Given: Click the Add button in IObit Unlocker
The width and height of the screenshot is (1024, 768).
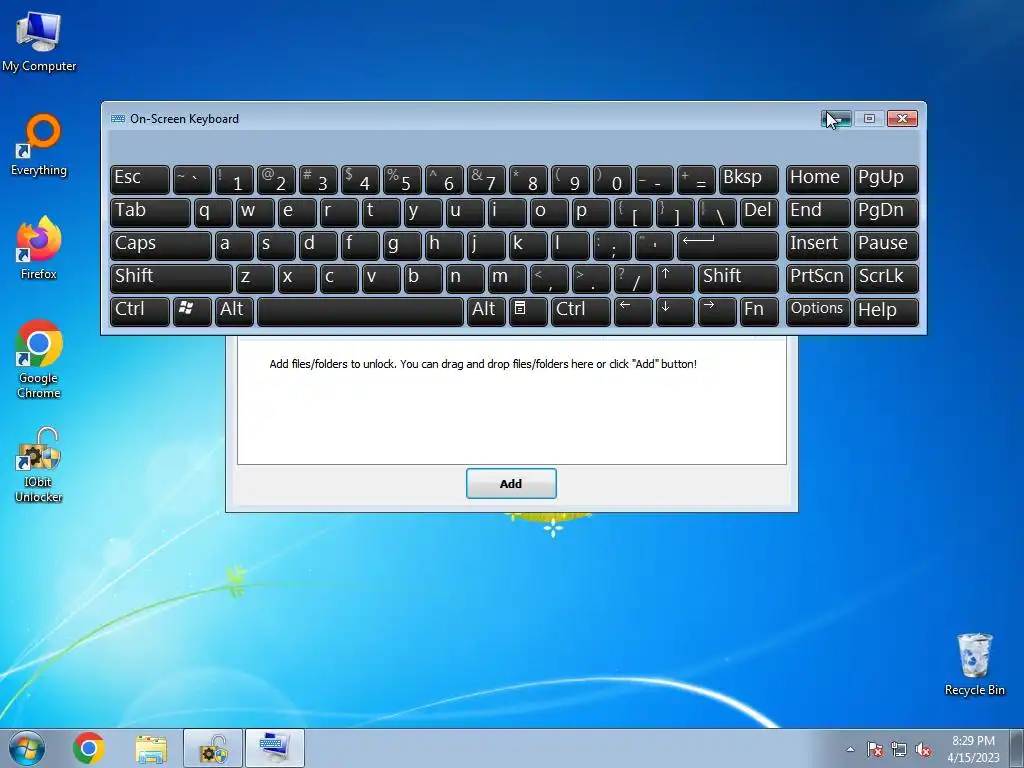Looking at the screenshot, I should tap(511, 483).
